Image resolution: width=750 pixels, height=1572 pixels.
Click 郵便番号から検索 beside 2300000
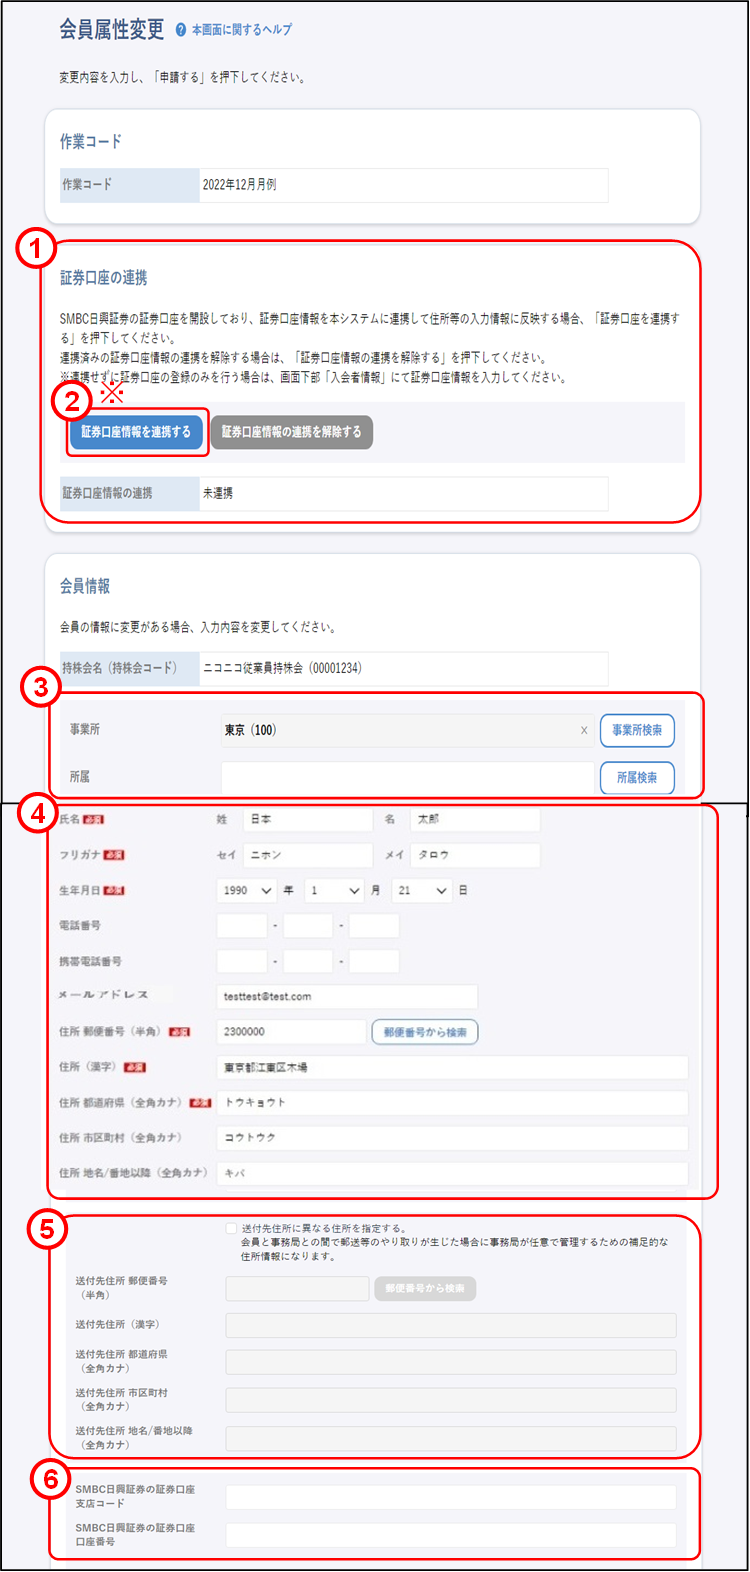tap(425, 1032)
